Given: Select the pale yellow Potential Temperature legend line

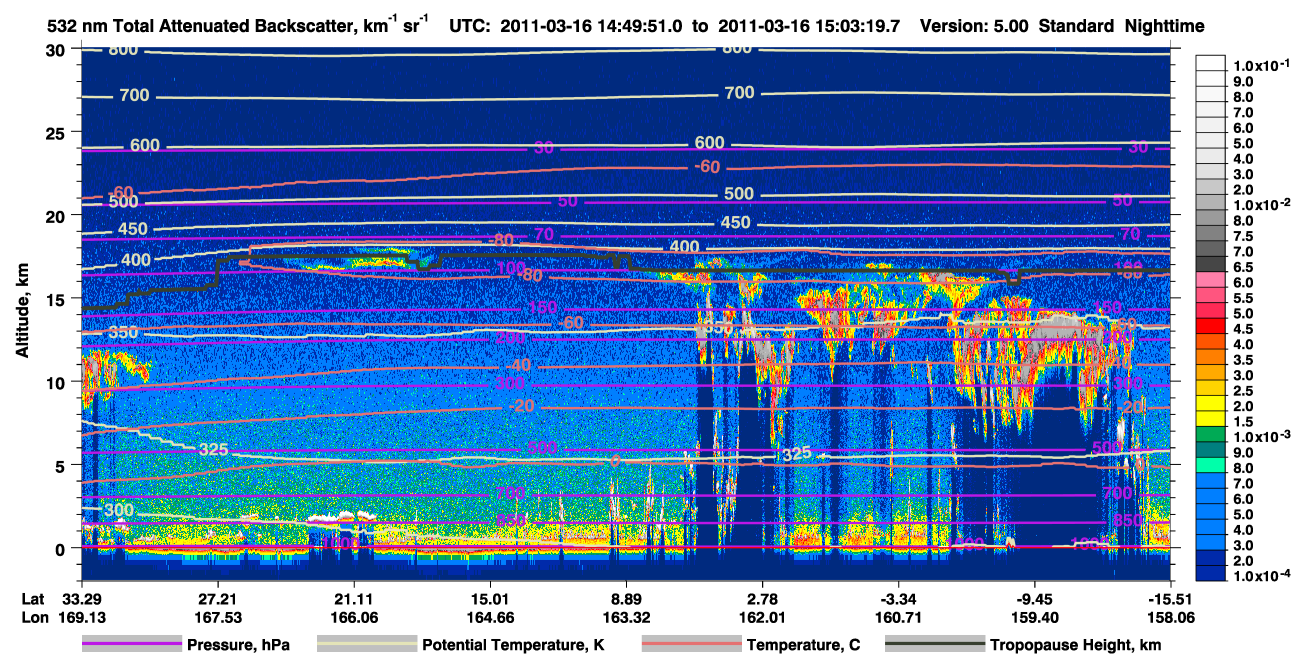Looking at the screenshot, I should point(367,645).
